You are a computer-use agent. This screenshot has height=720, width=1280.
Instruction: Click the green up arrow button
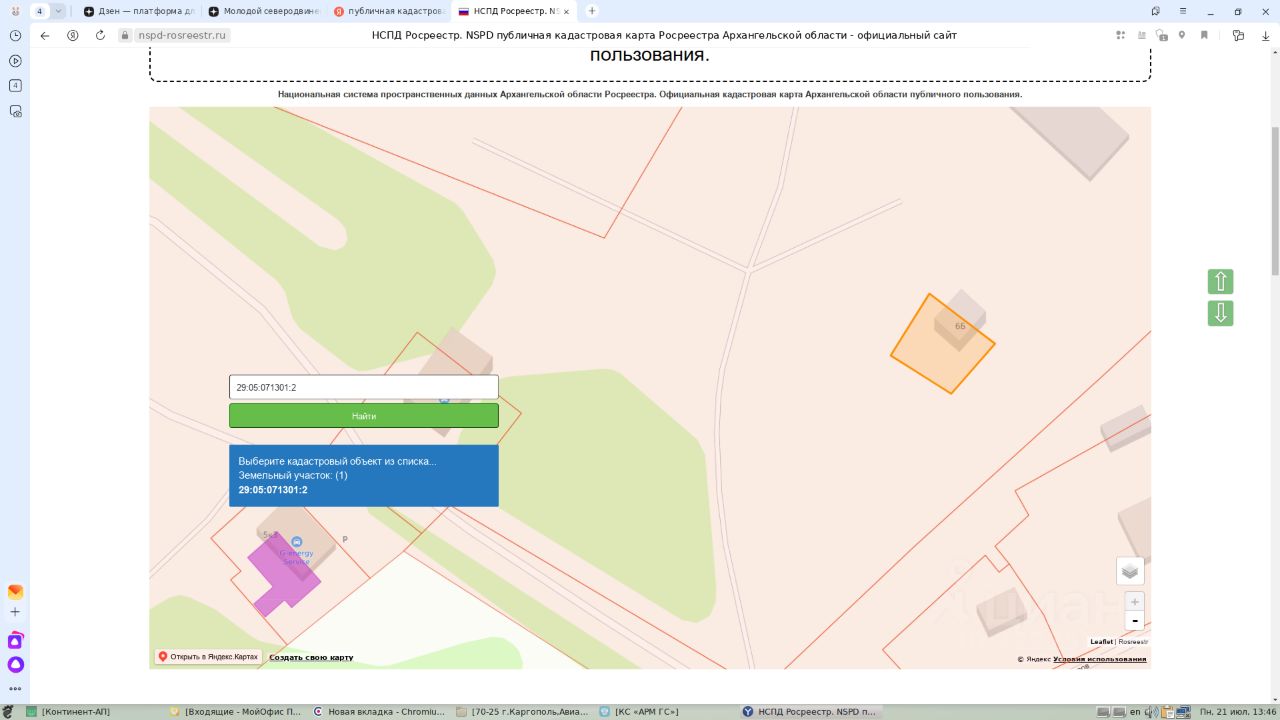point(1220,282)
